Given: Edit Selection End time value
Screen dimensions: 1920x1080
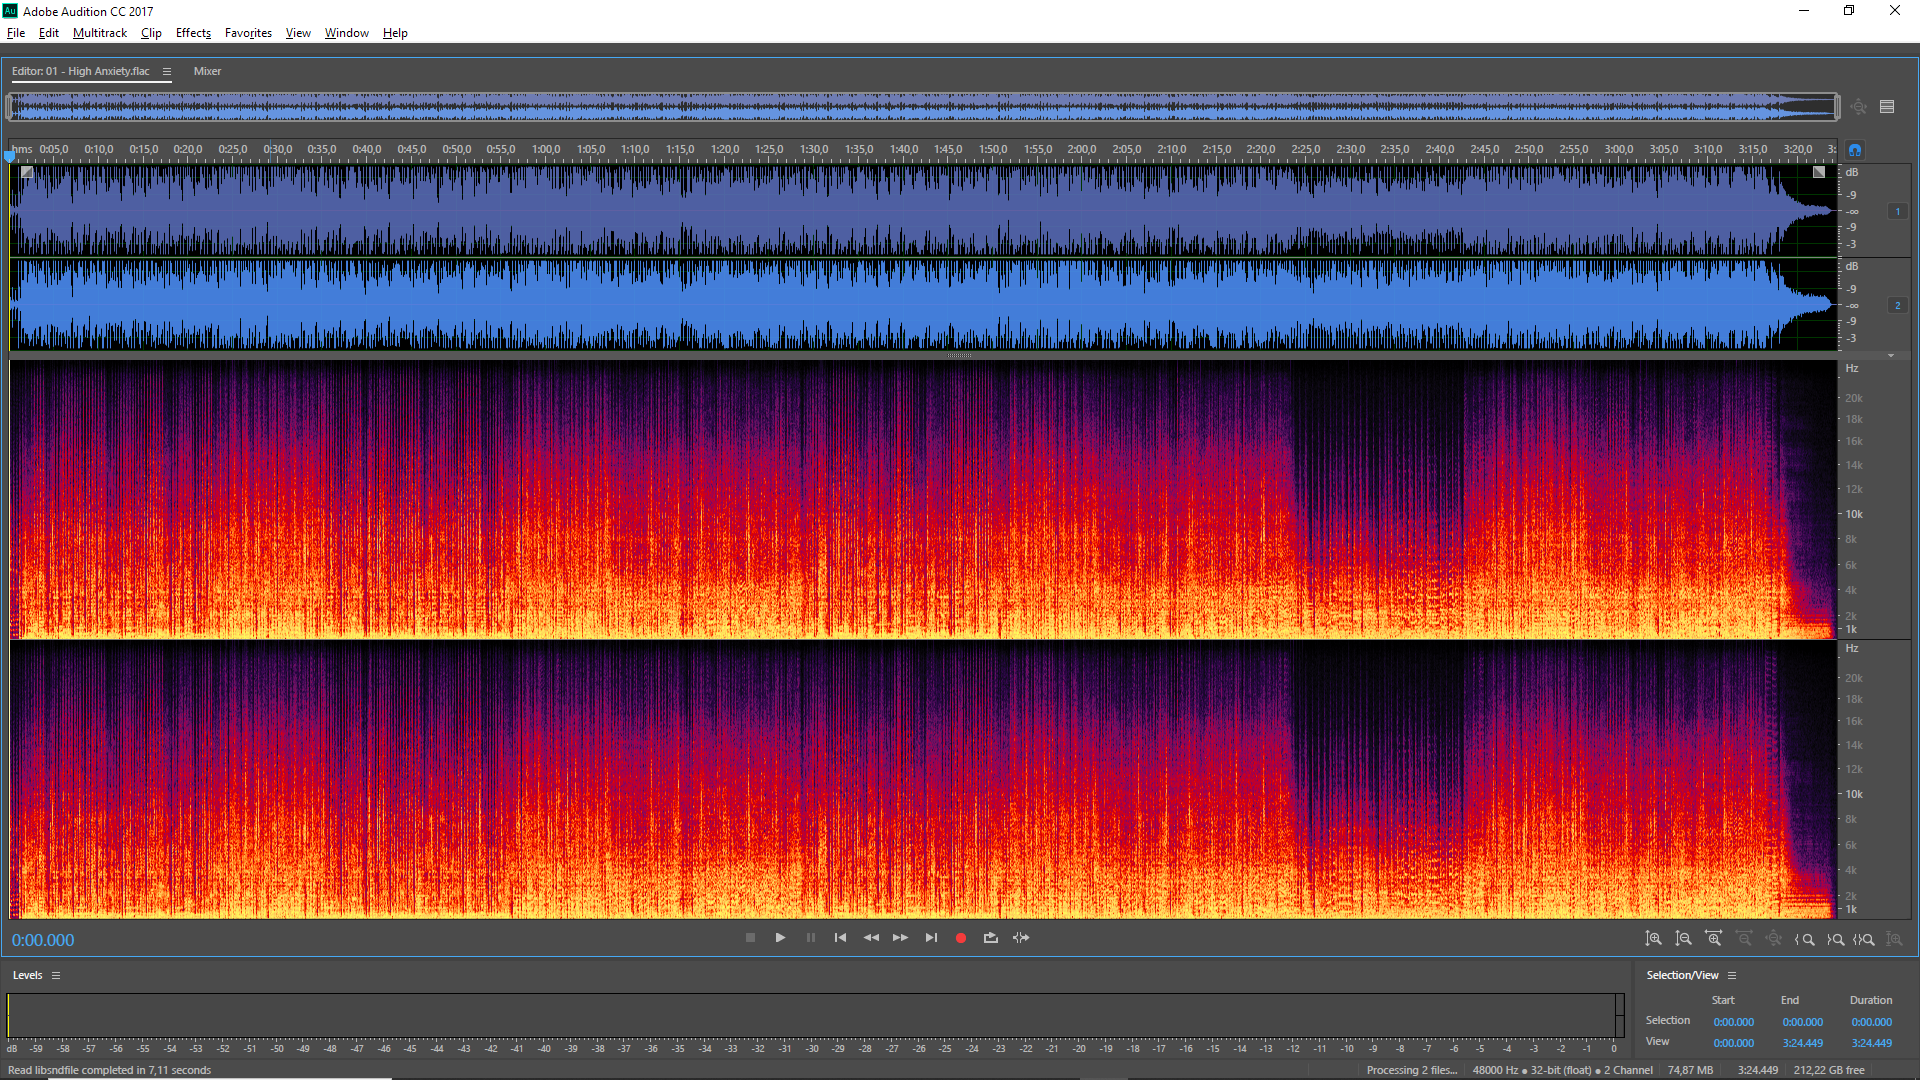Looking at the screenshot, I should click(x=1802, y=1022).
